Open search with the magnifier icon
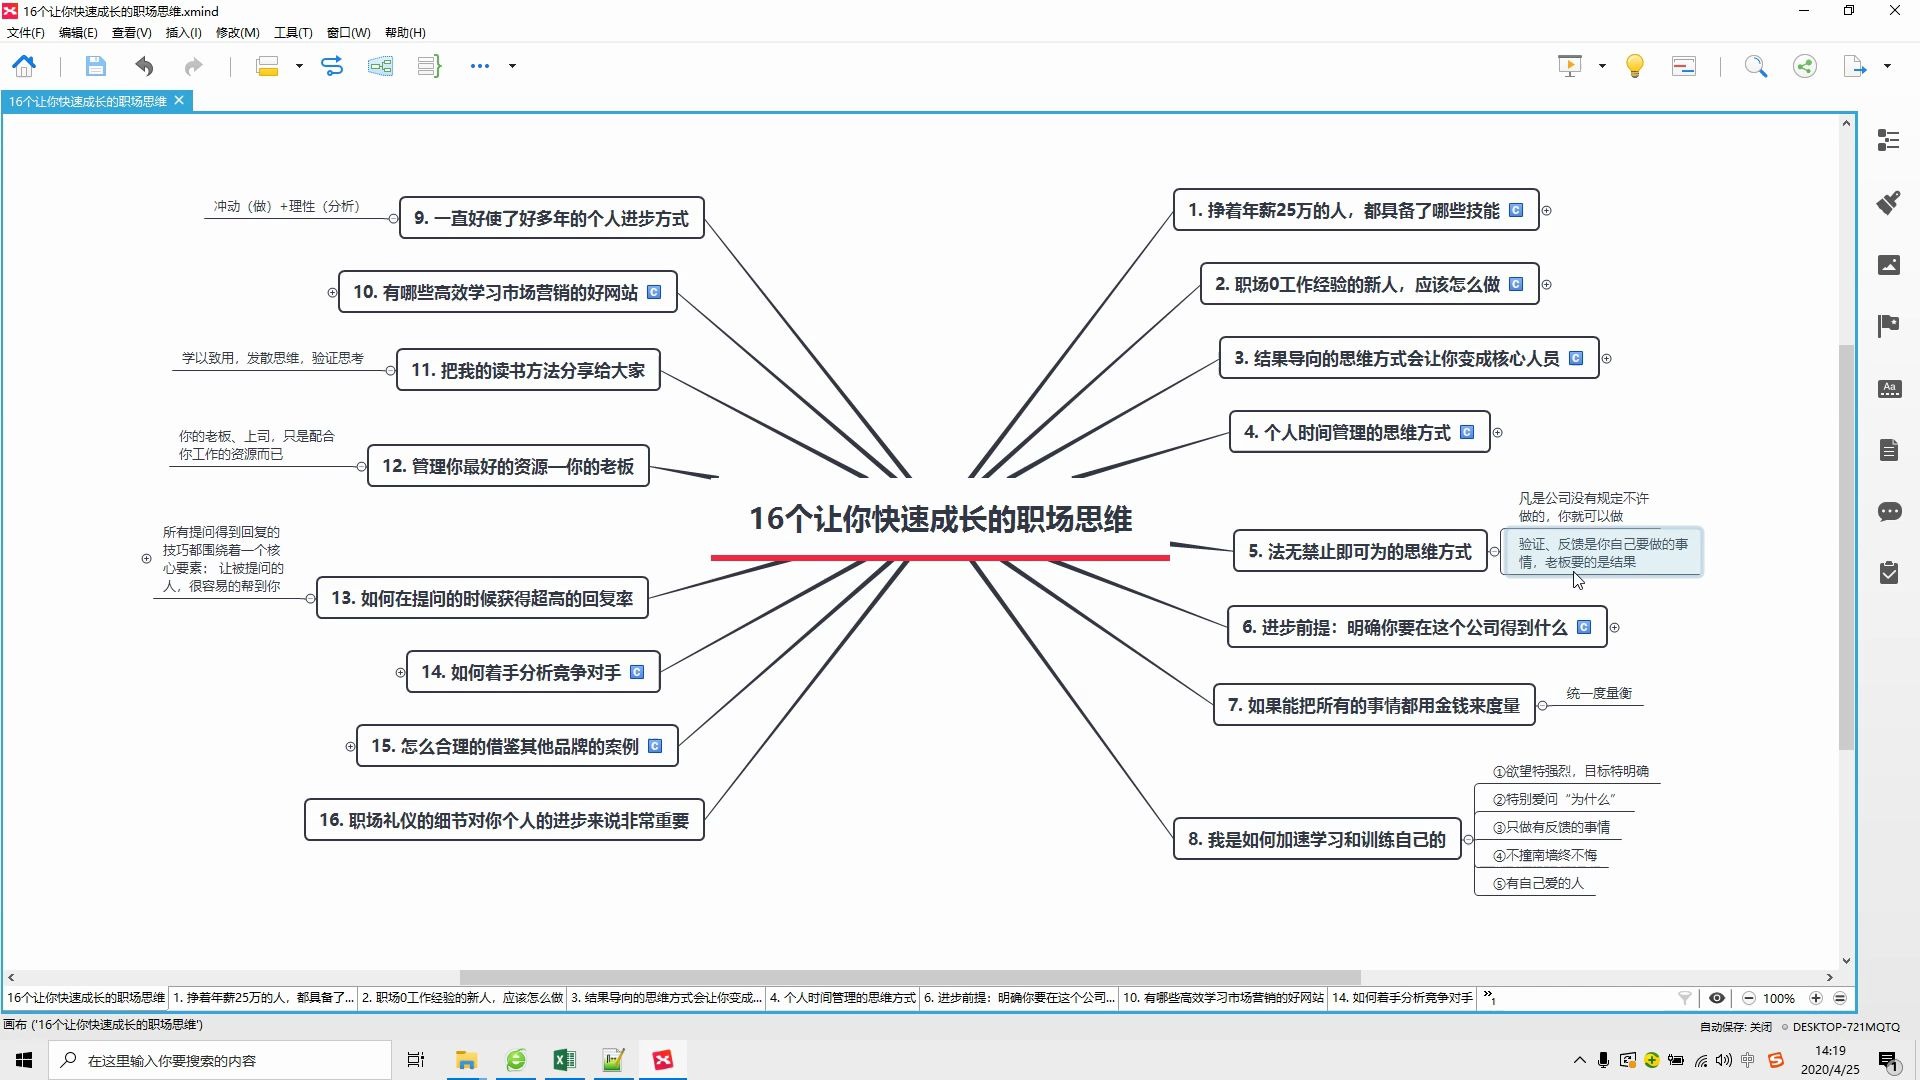This screenshot has width=1920, height=1080. point(1756,66)
